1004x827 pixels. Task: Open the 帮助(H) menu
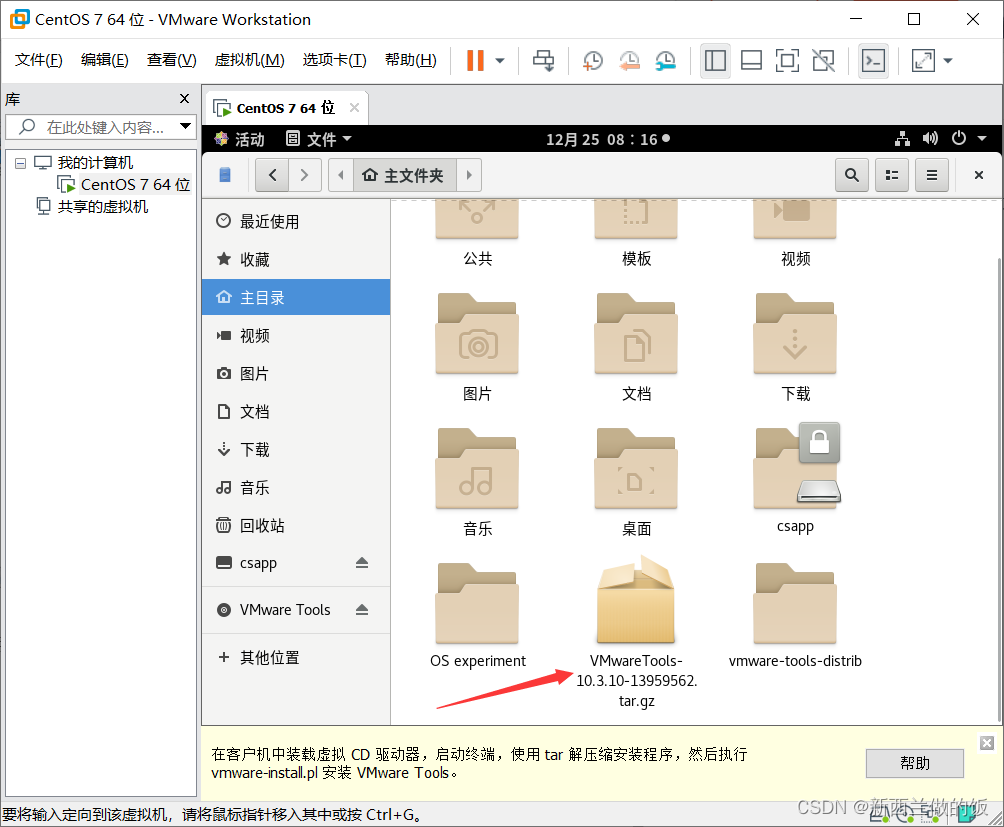coord(410,60)
